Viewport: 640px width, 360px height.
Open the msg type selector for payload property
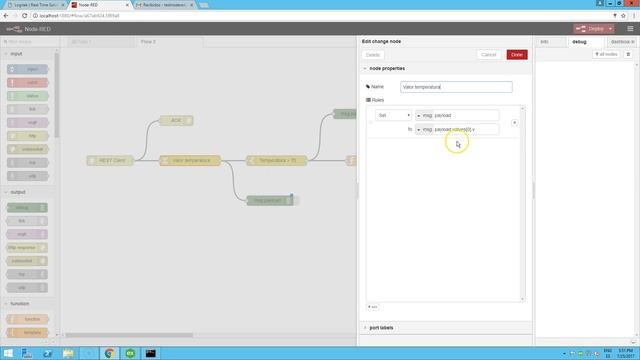coord(424,116)
